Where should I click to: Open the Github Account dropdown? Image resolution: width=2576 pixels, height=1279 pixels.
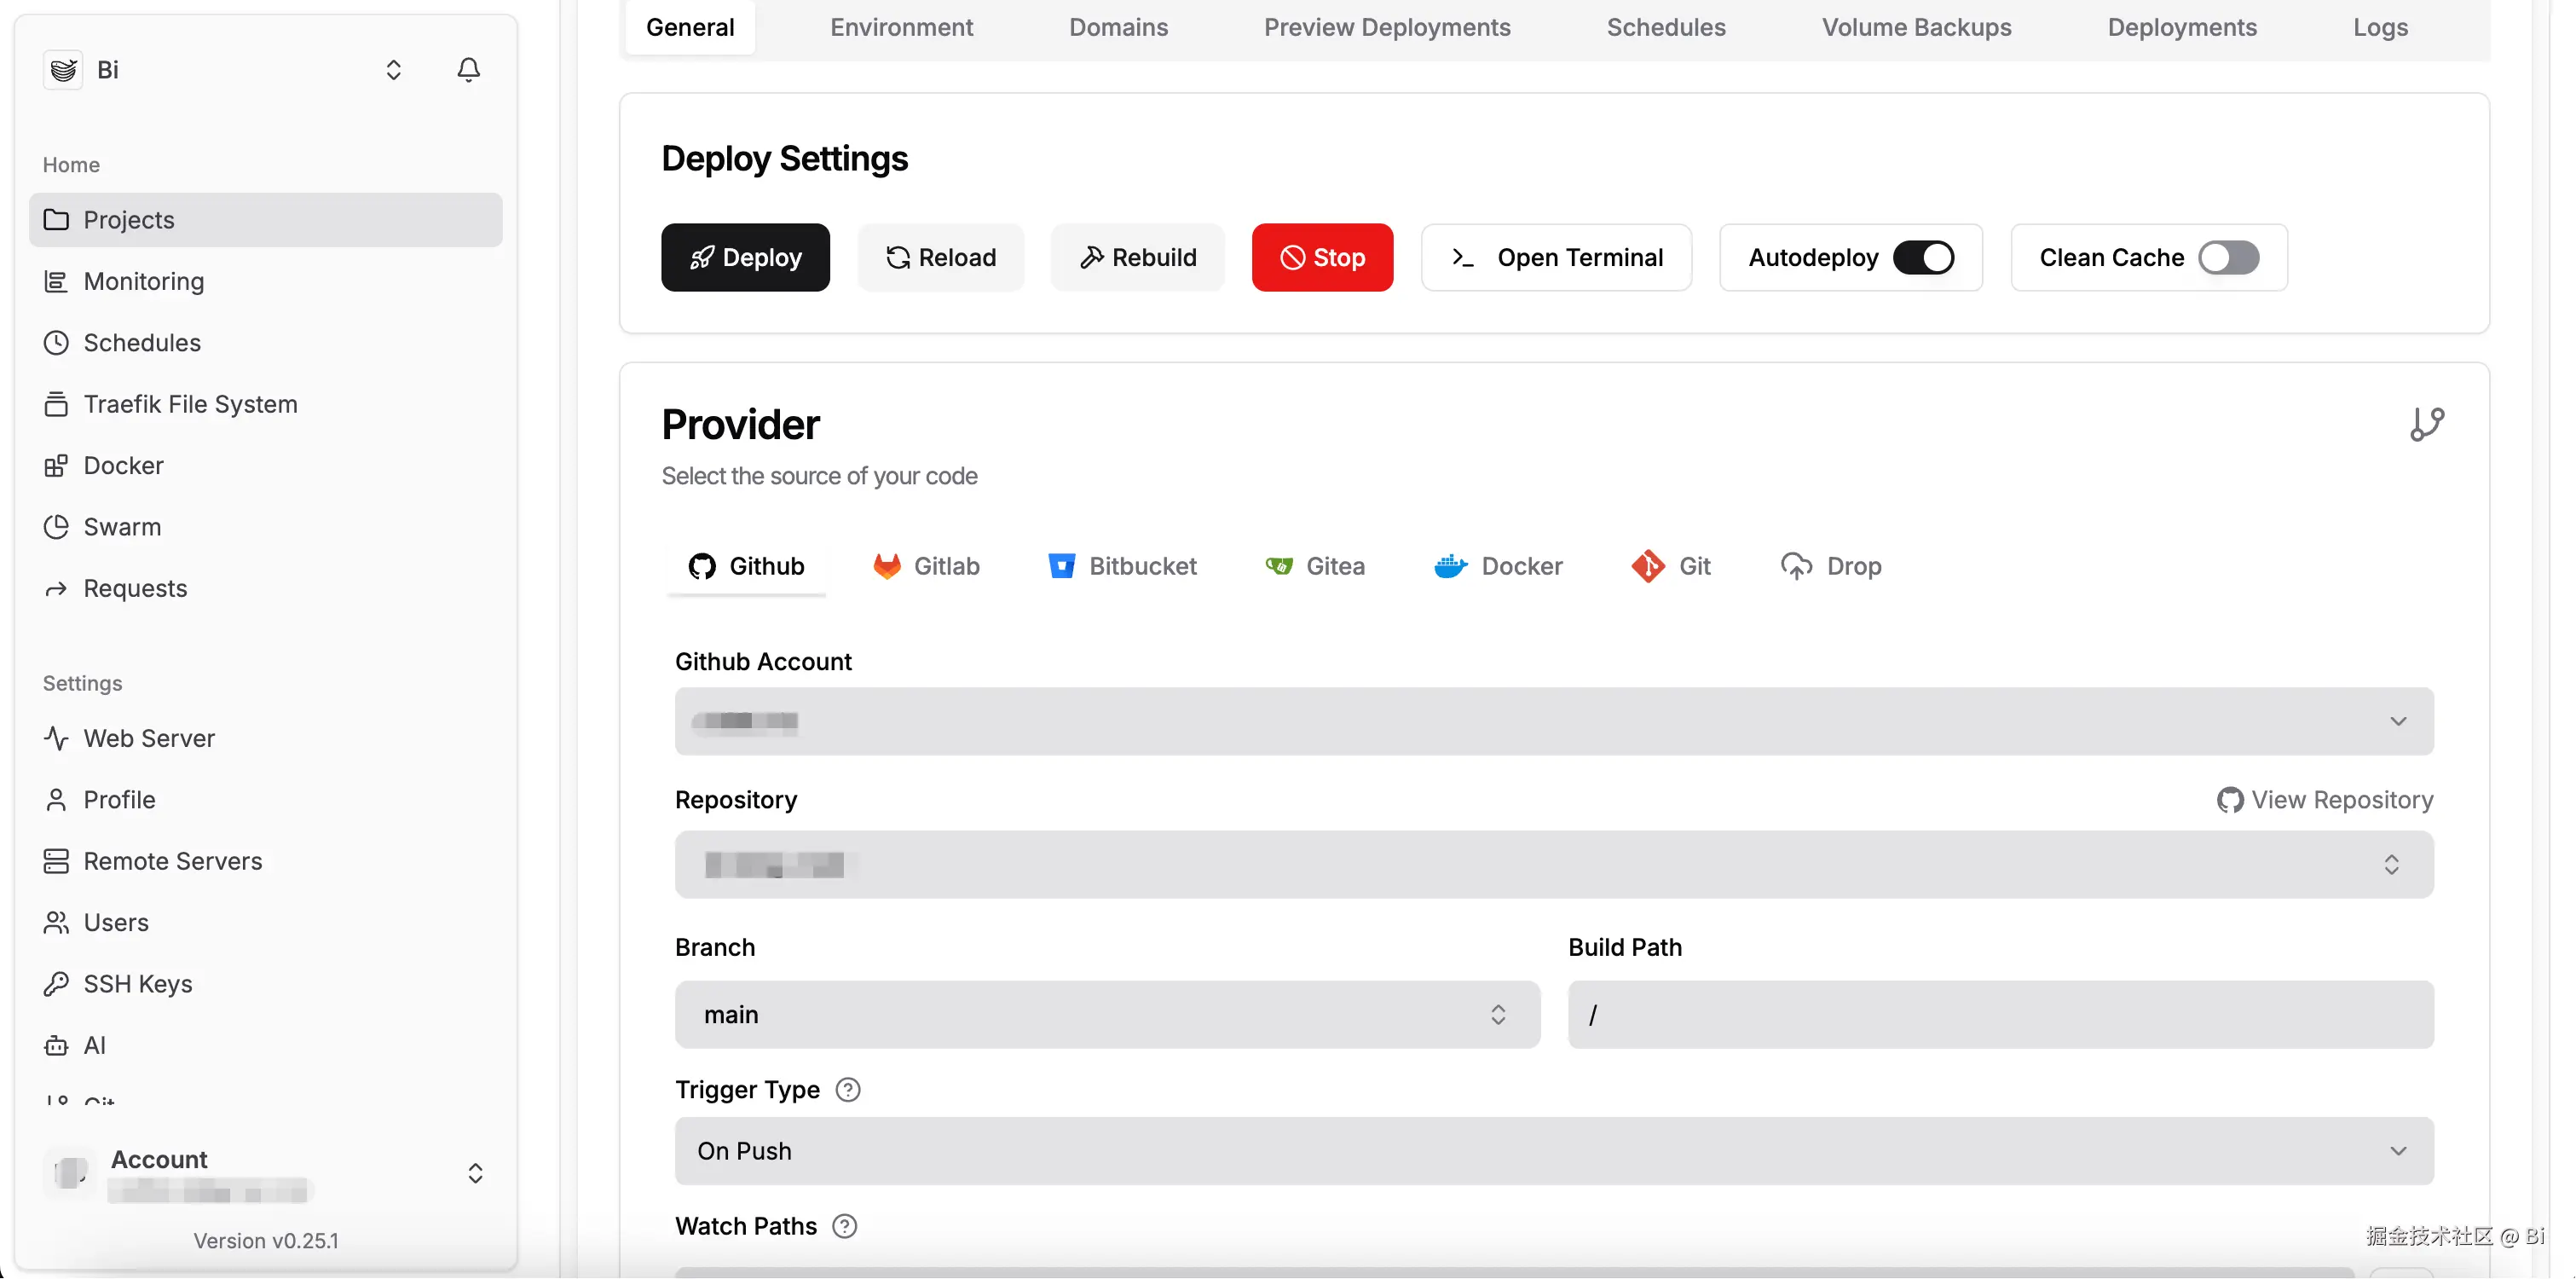[1553, 721]
